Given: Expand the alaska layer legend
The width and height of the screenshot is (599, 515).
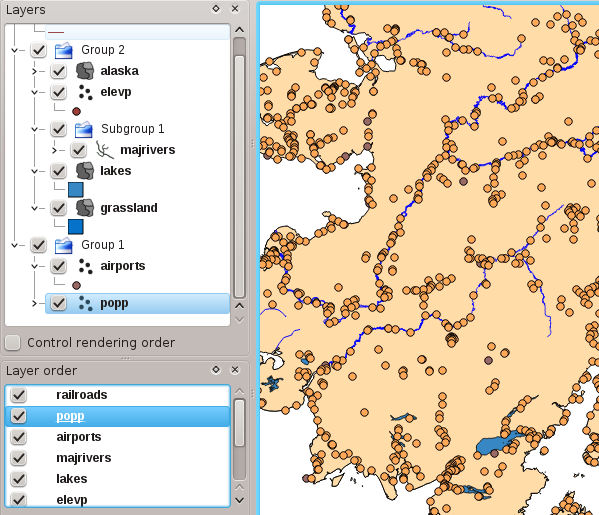Looking at the screenshot, I should click(34, 71).
